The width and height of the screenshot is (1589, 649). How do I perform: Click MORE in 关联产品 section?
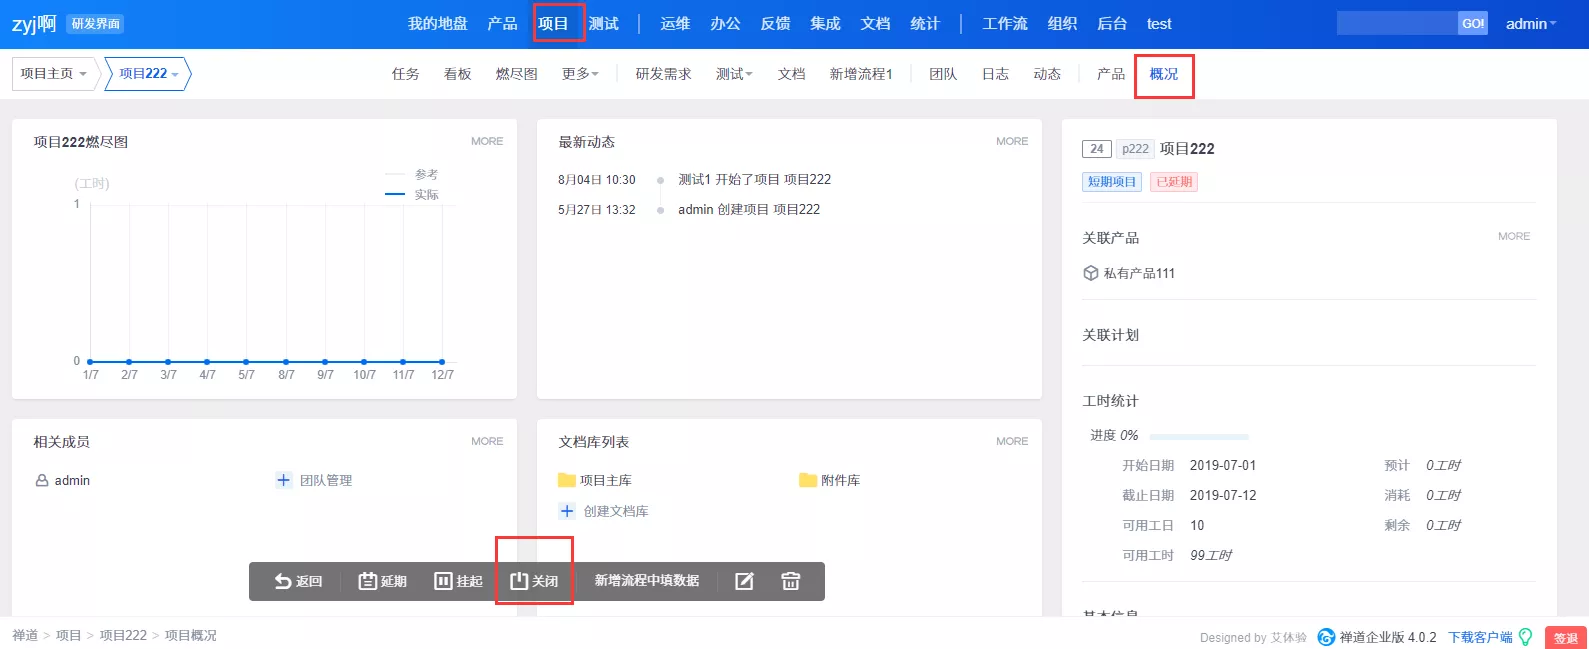click(1514, 236)
